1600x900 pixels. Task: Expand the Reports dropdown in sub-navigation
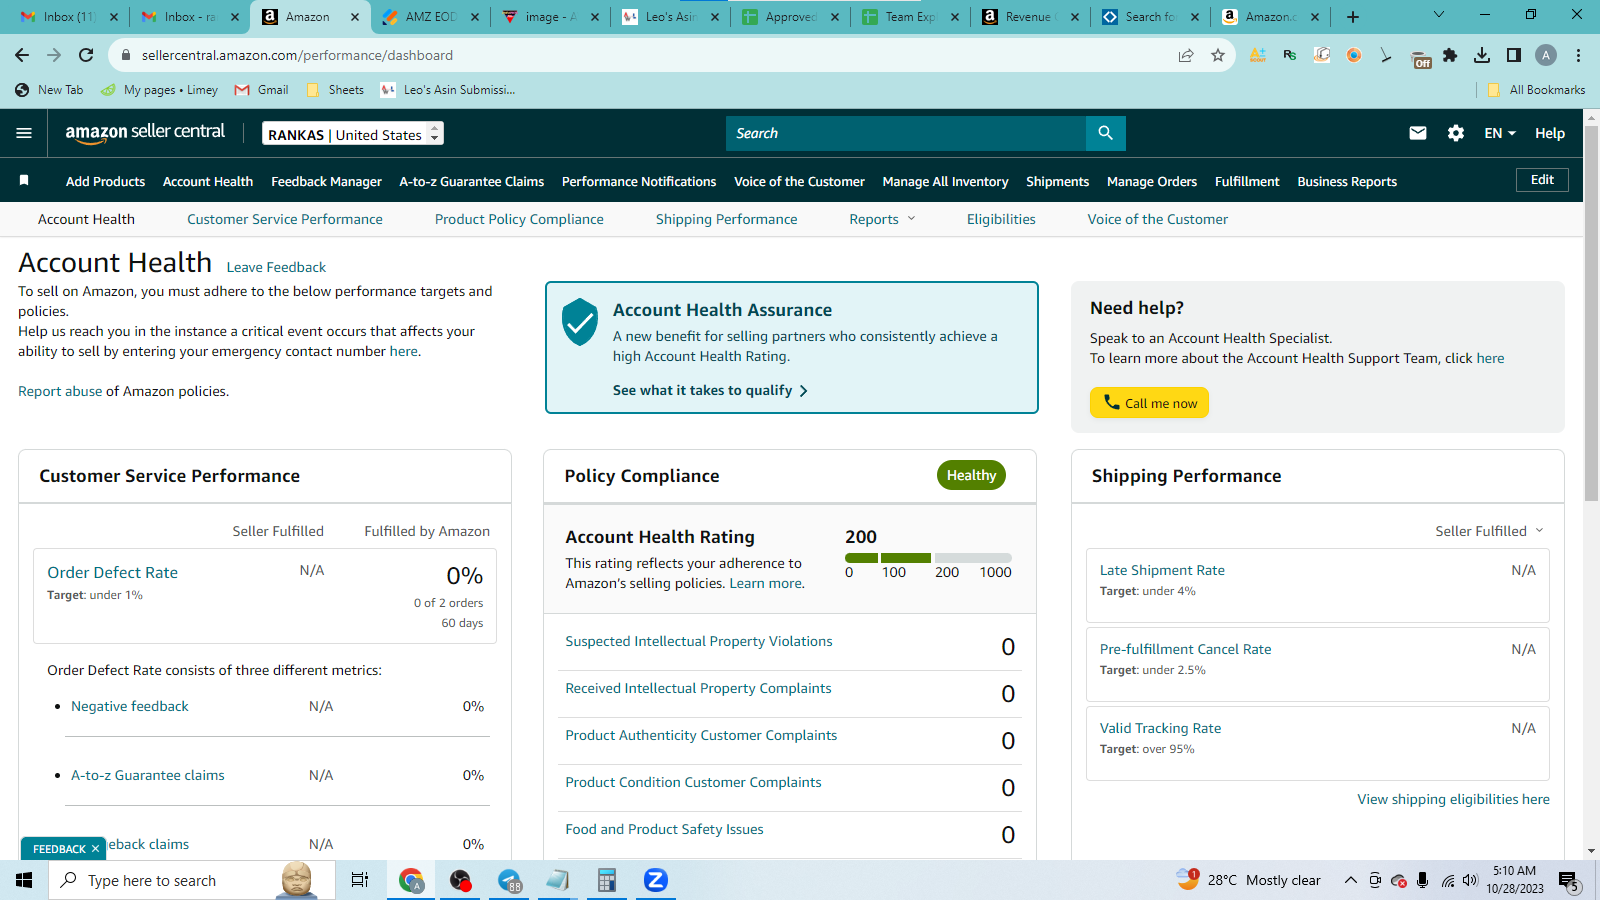click(x=882, y=219)
